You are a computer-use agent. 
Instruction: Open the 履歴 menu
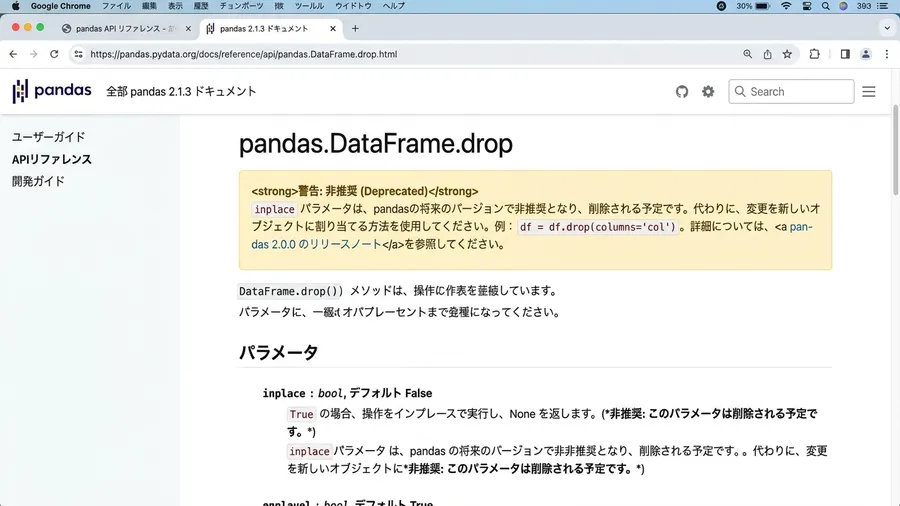coord(201,6)
